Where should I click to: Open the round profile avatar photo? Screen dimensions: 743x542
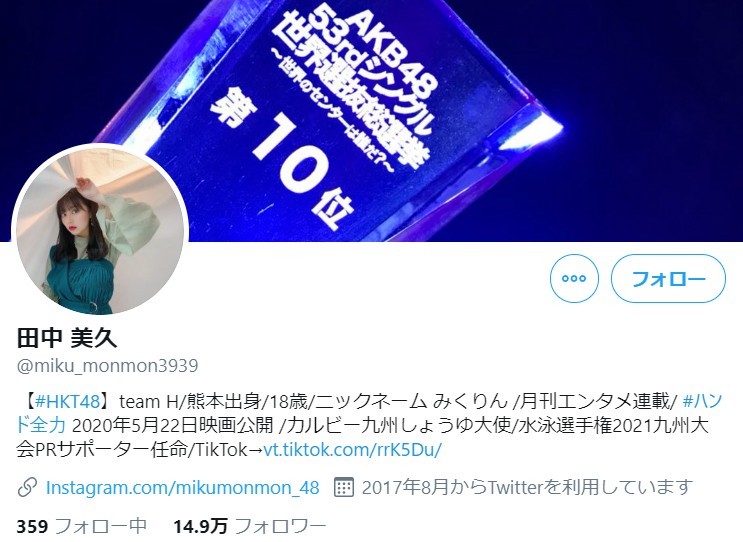100,231
